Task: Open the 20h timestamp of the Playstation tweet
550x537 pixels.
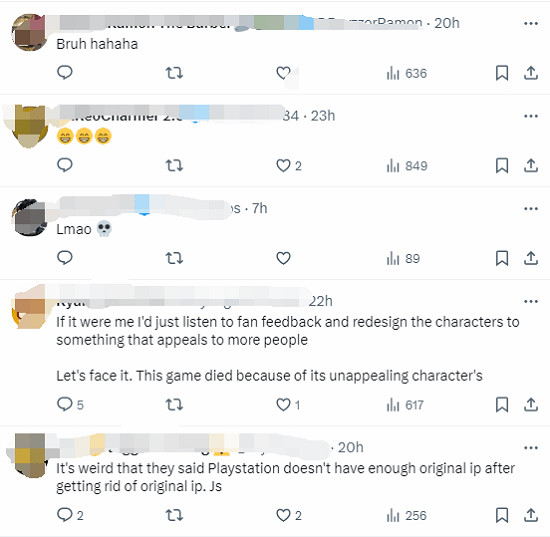Action: click(350, 447)
